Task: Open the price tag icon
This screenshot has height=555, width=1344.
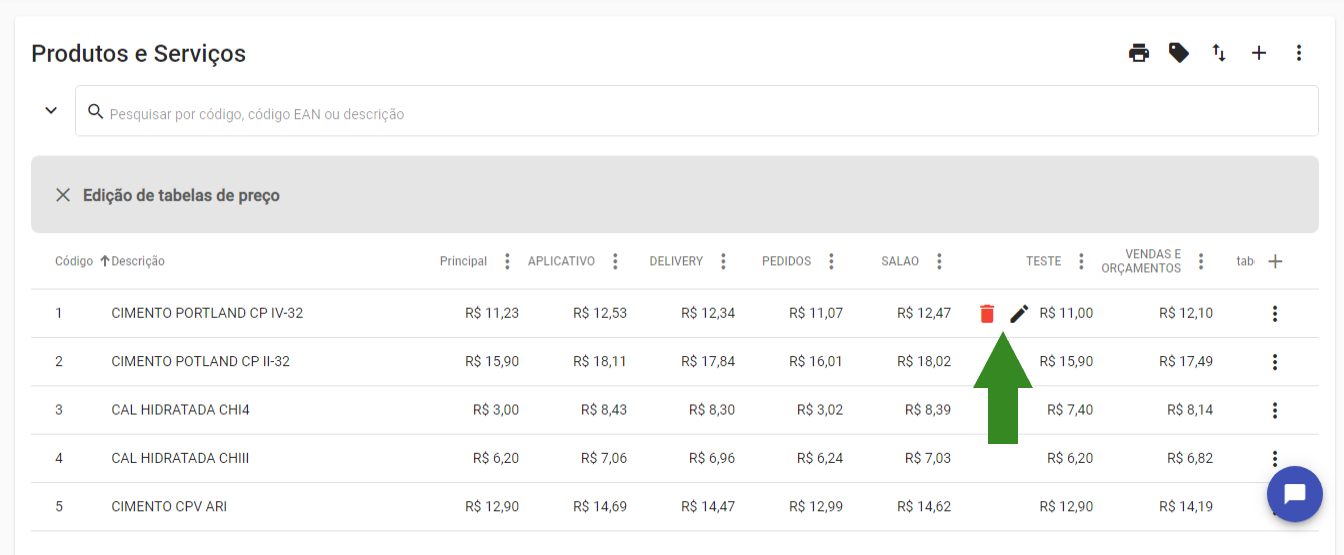Action: coord(1179,53)
